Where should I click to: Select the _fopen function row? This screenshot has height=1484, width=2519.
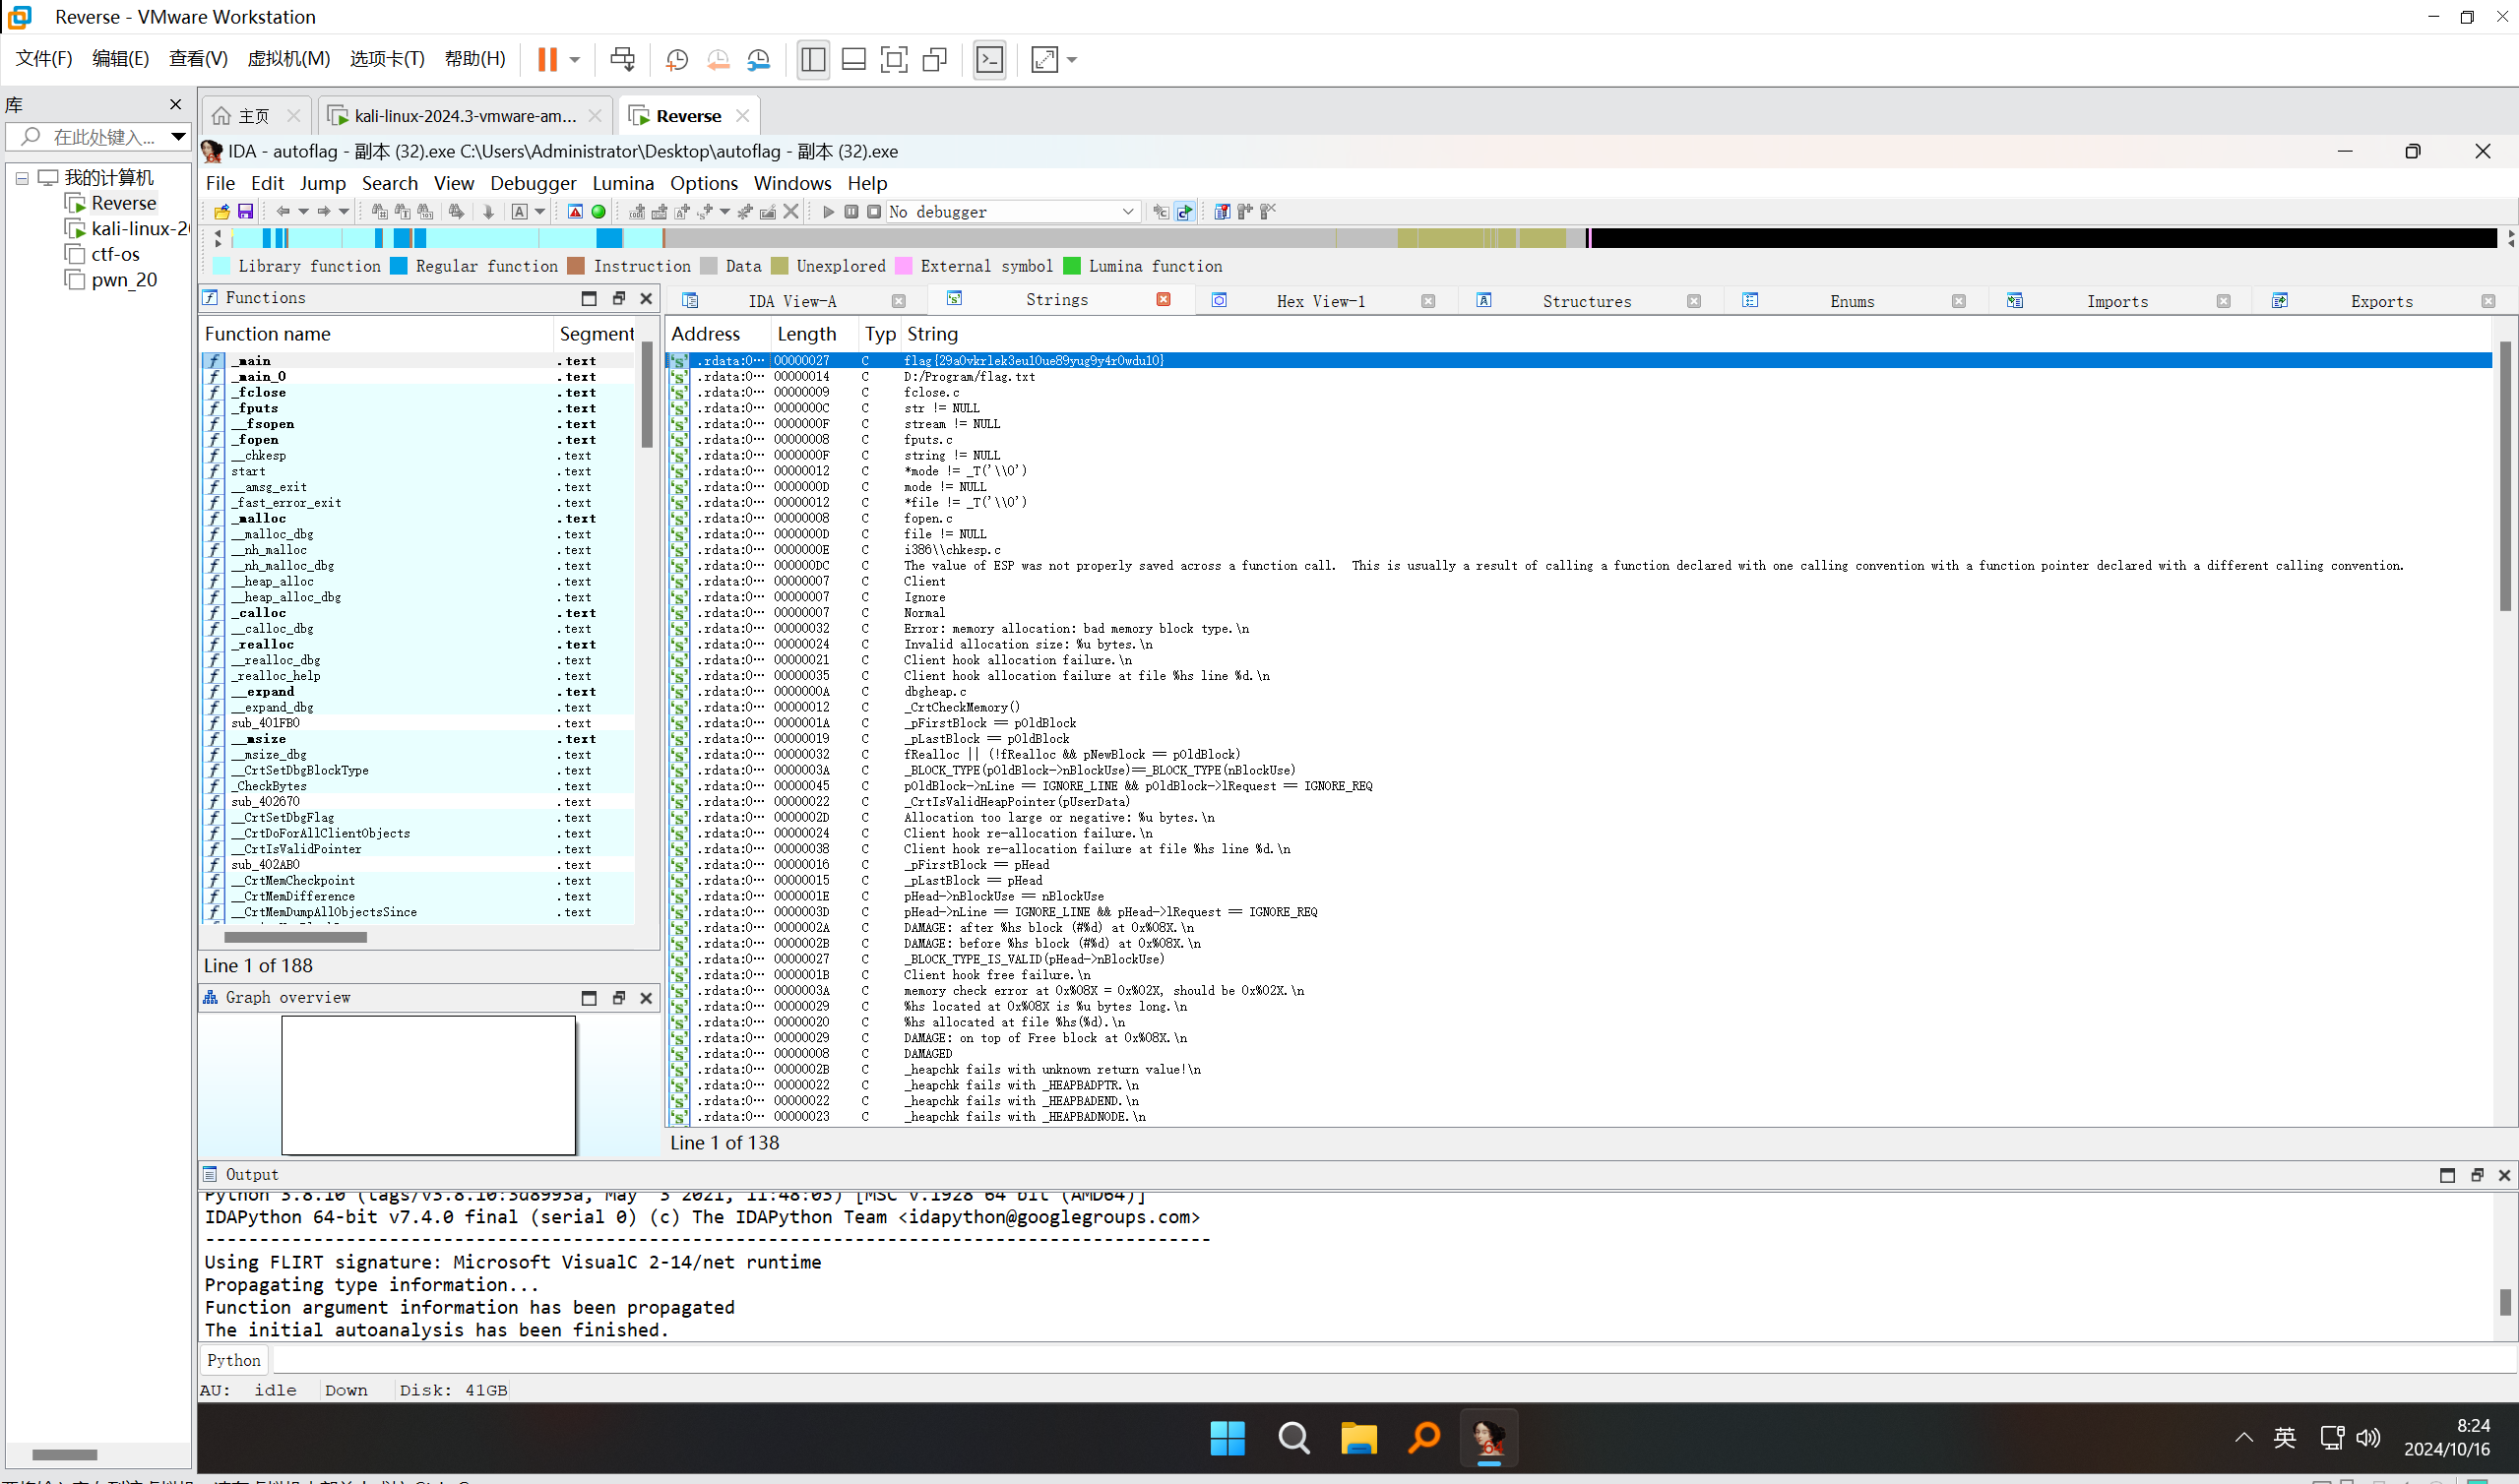tap(418, 439)
